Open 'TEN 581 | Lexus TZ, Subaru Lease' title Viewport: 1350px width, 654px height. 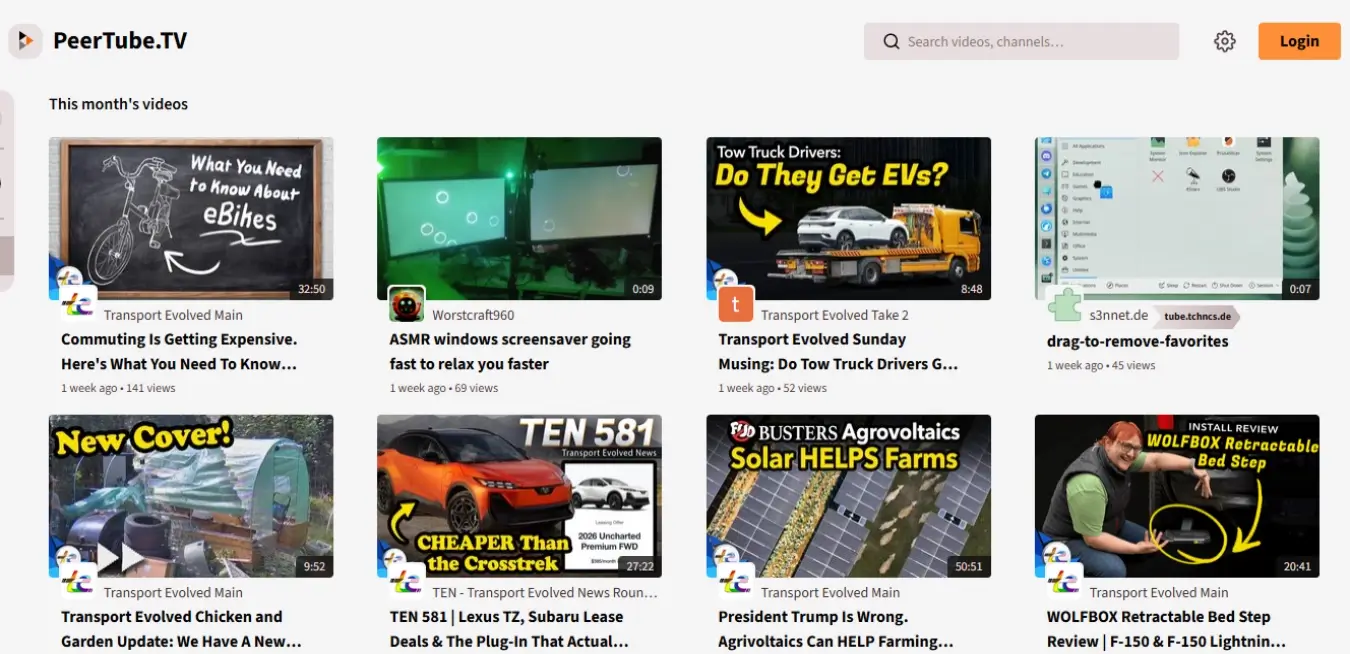pyautogui.click(x=509, y=629)
